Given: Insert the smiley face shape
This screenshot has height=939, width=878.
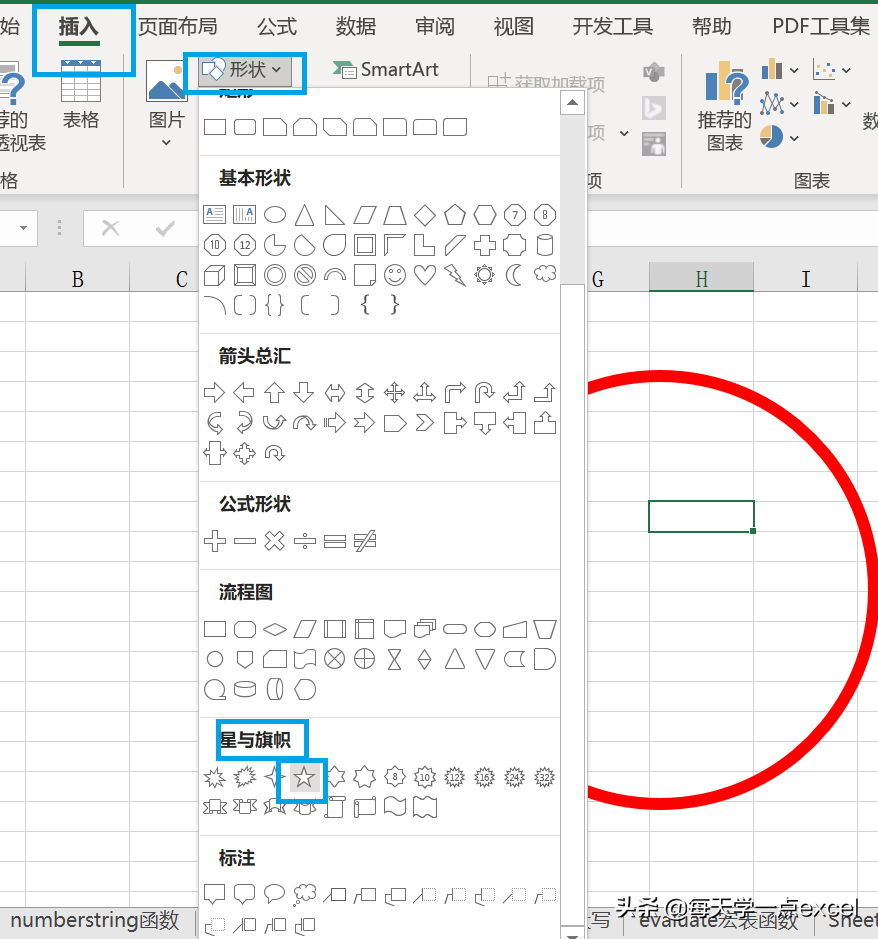Looking at the screenshot, I should pyautogui.click(x=395, y=275).
